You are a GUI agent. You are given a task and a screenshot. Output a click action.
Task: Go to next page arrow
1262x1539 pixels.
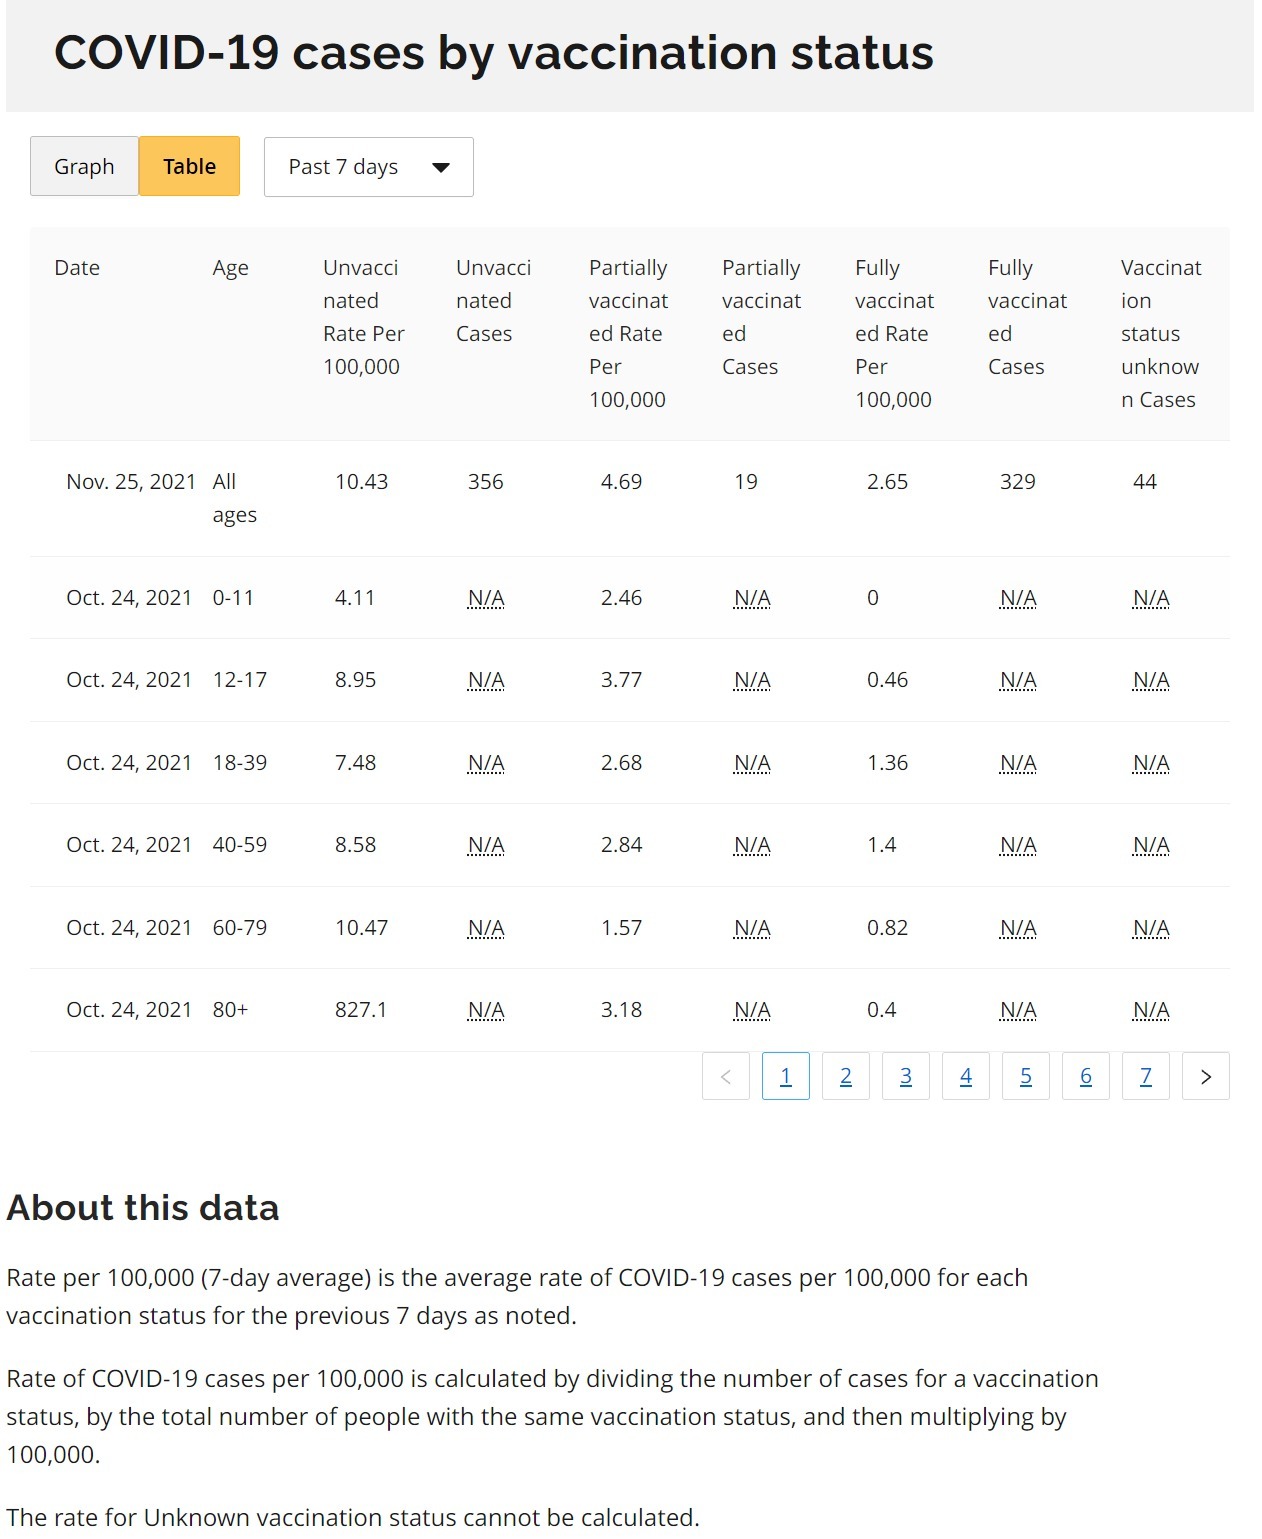(1205, 1076)
